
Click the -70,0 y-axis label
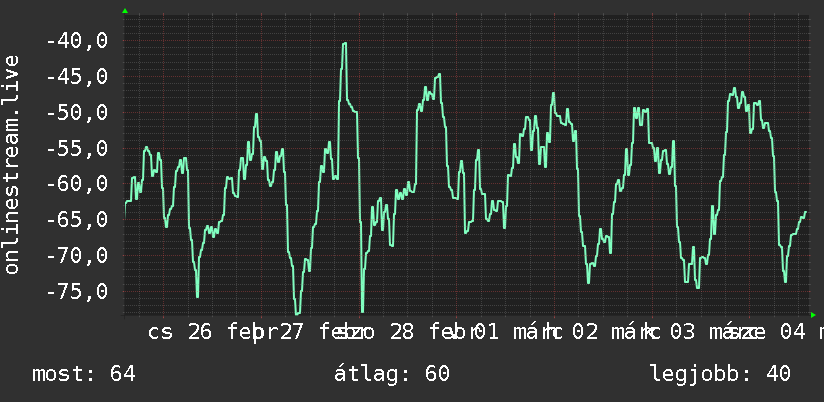tap(77, 256)
